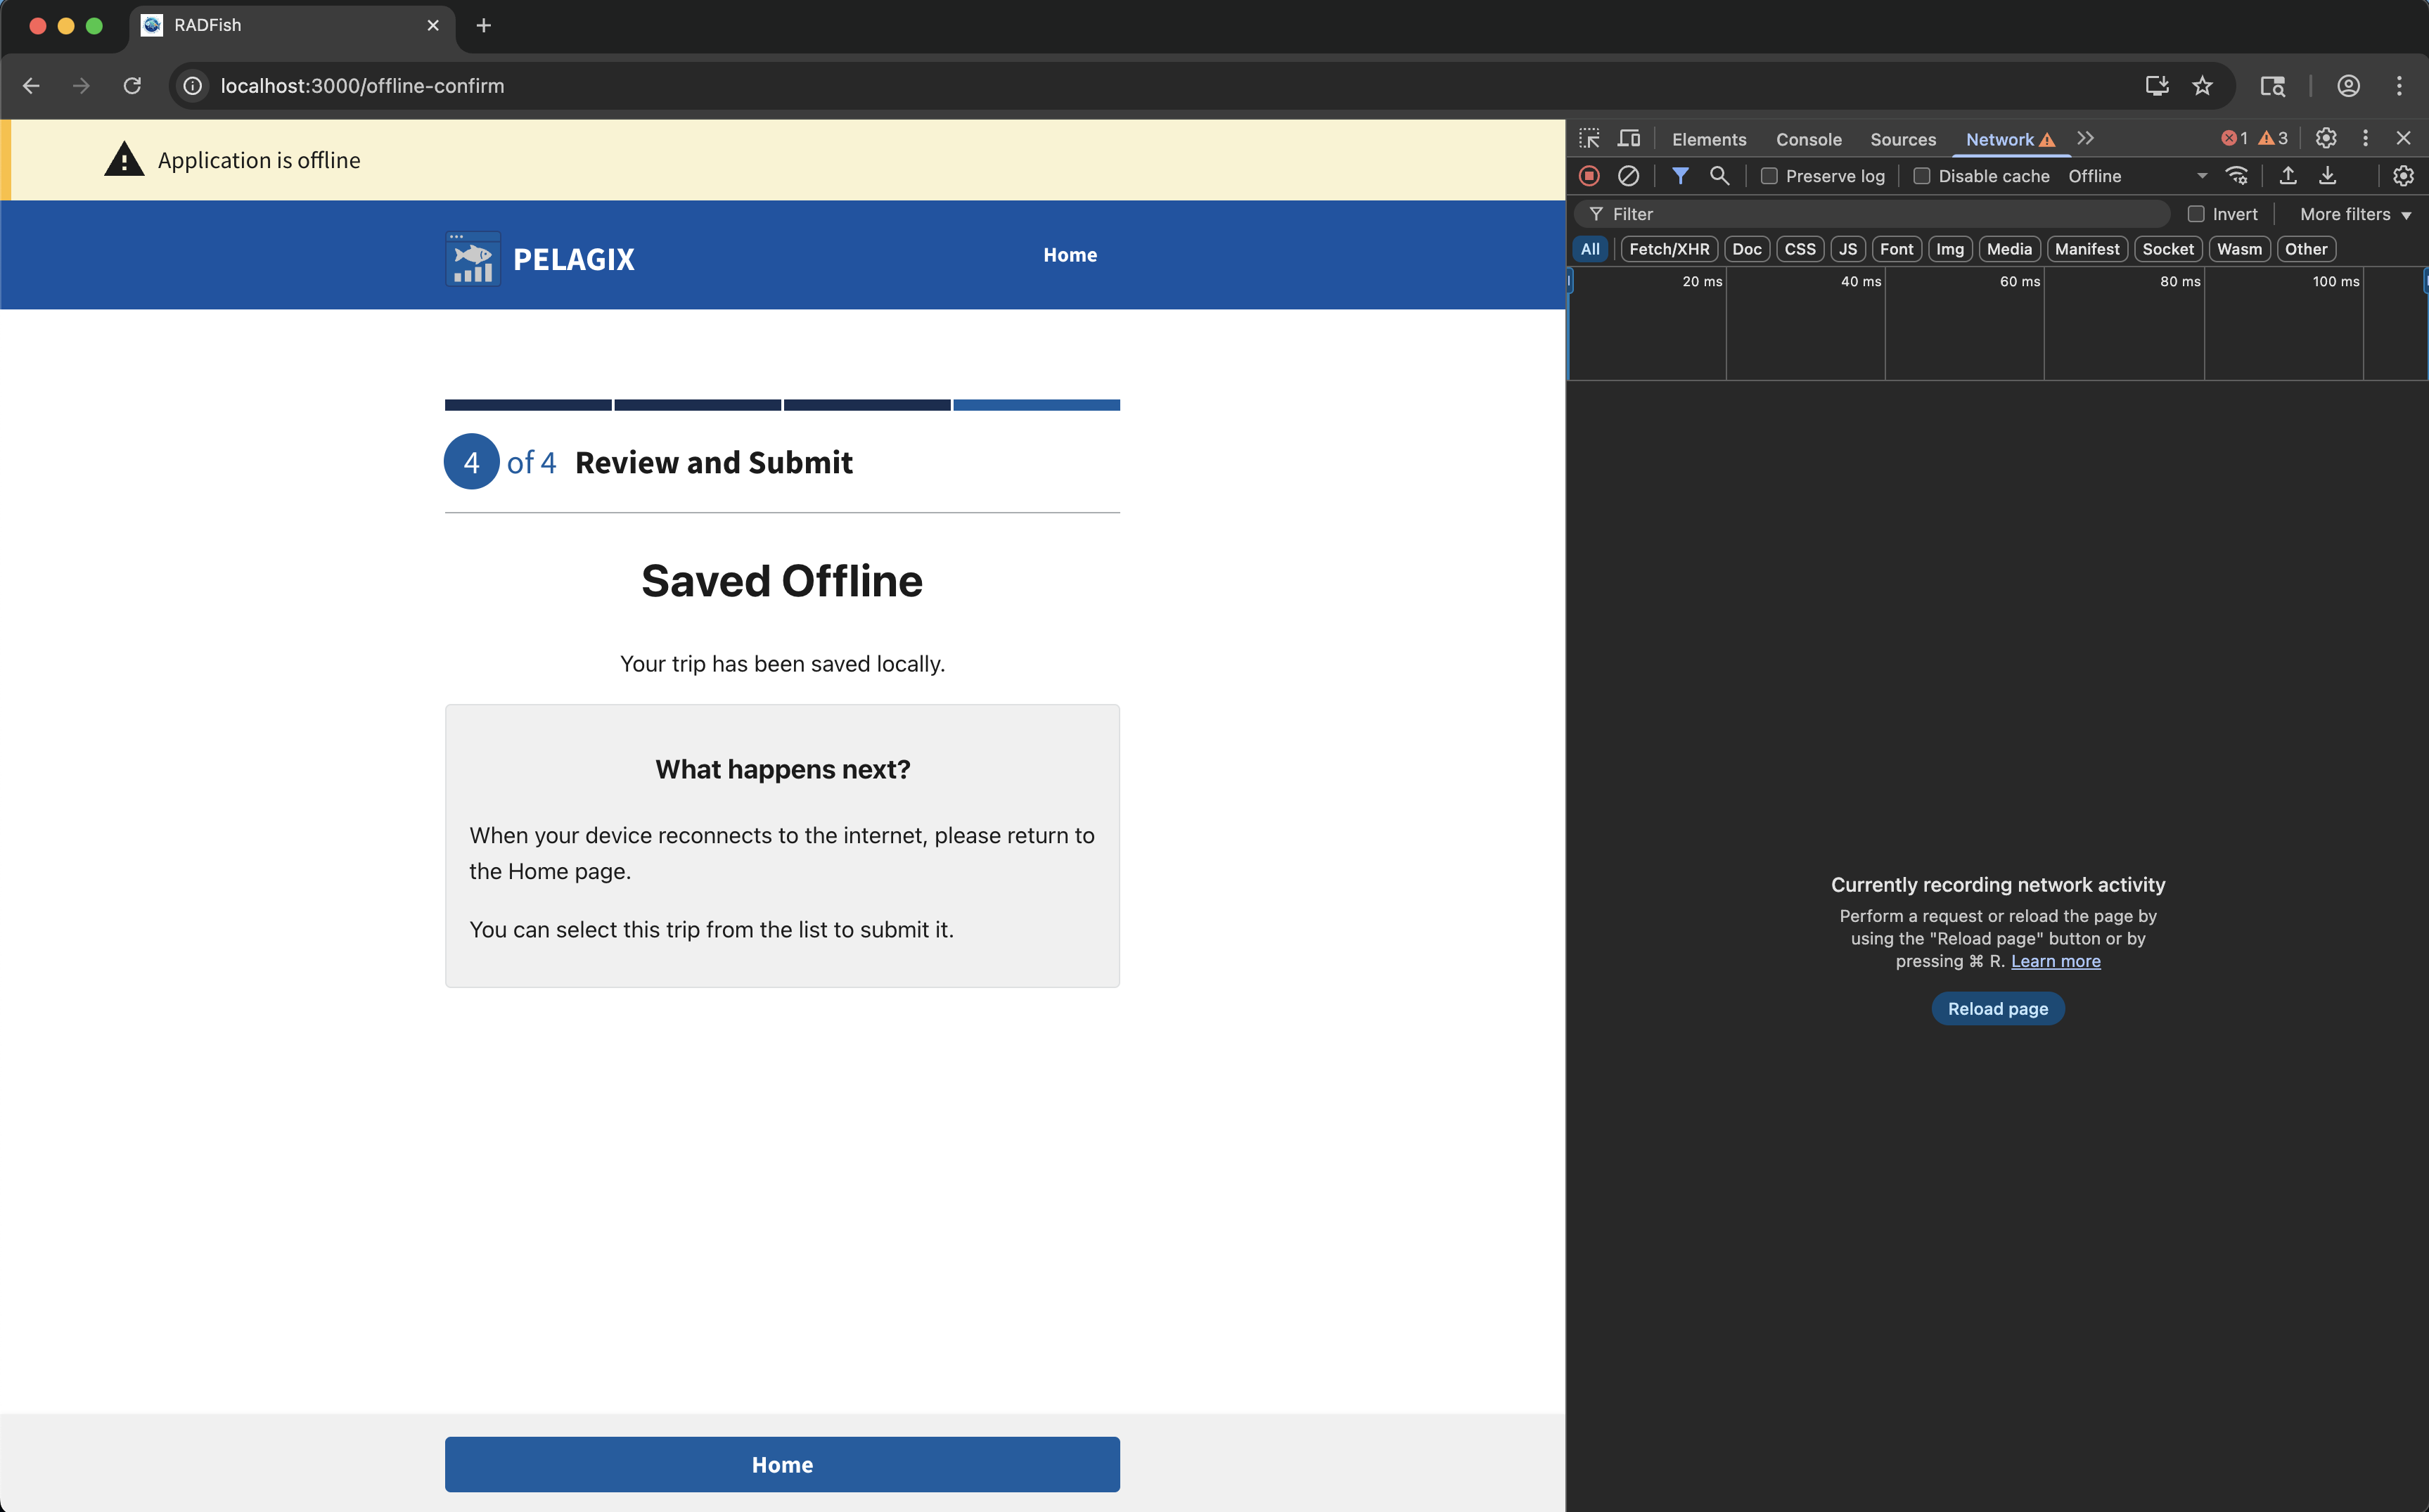The width and height of the screenshot is (2429, 1512).
Task: Check the Disable cache option
Action: 1921,176
